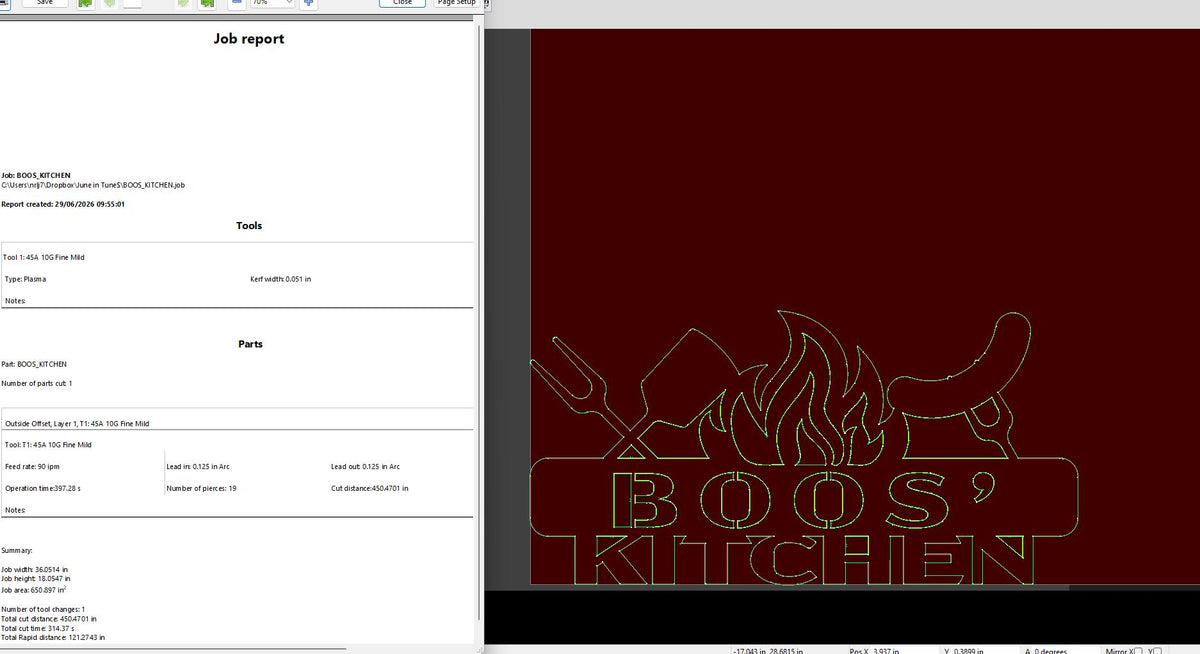
Task: Click the 'Job report' heading
Action: click(x=249, y=38)
